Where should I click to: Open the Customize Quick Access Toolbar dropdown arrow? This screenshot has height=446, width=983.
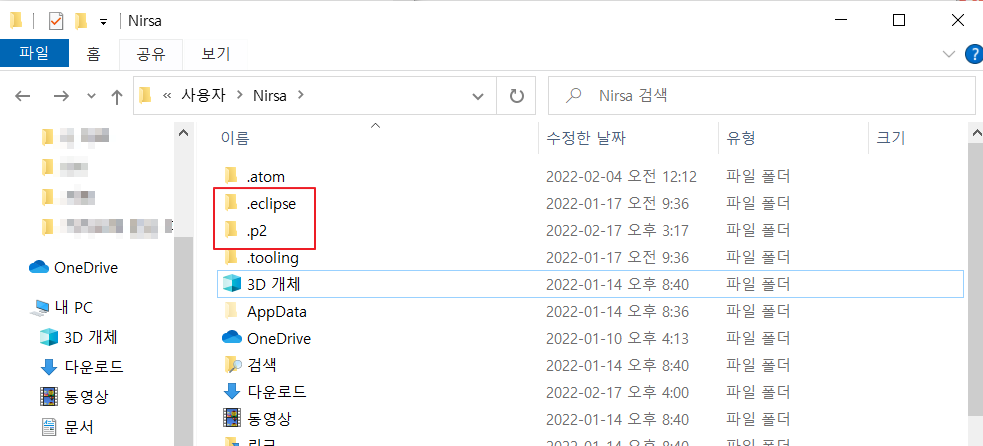pos(103,22)
